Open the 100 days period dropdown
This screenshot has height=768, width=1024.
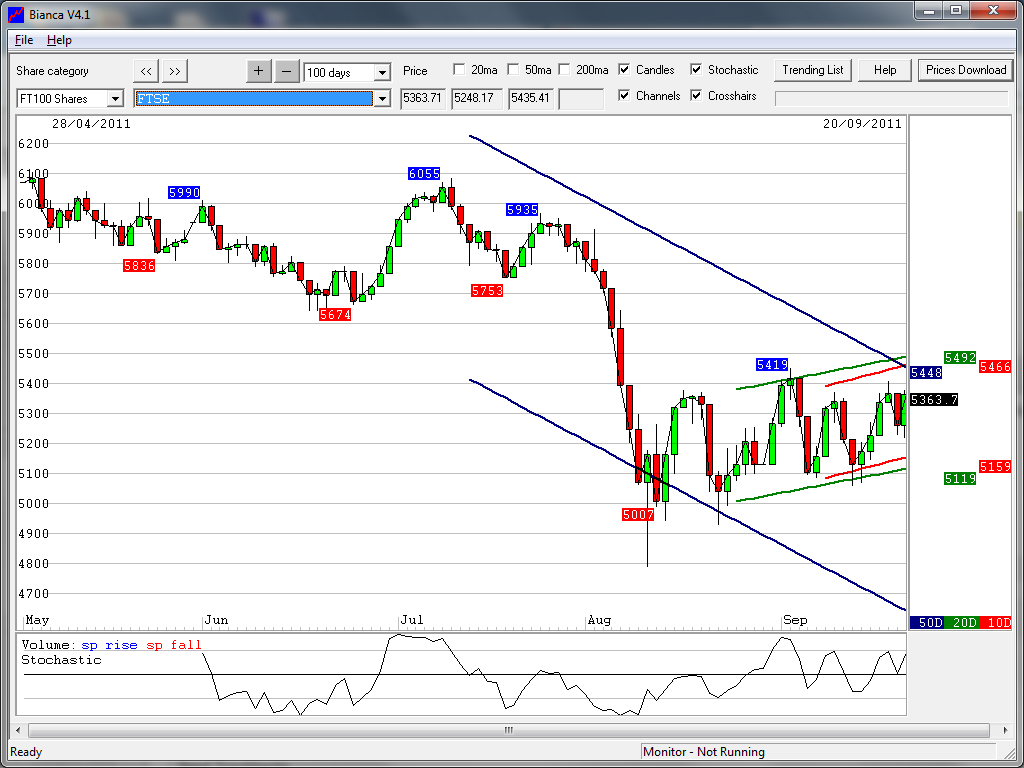tap(381, 73)
